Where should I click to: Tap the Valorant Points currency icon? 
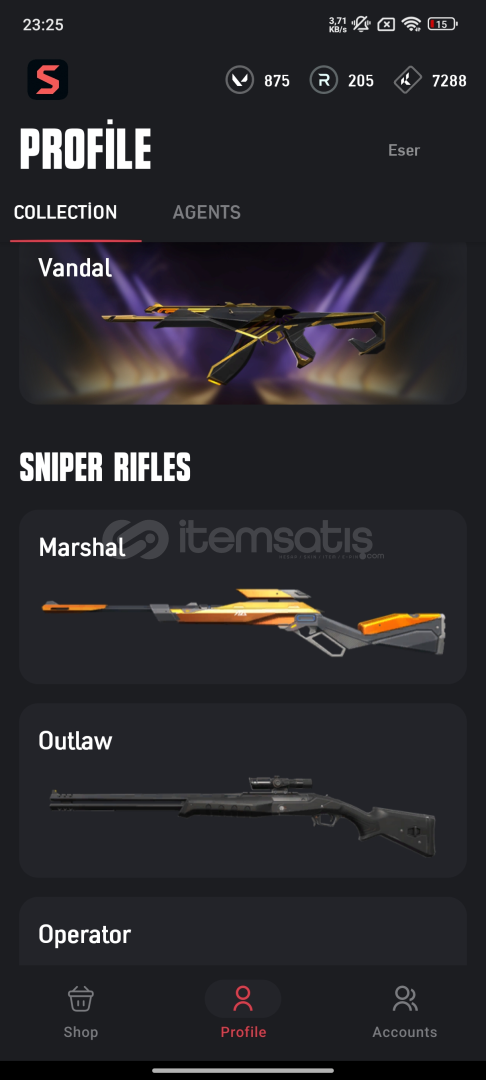(240, 81)
